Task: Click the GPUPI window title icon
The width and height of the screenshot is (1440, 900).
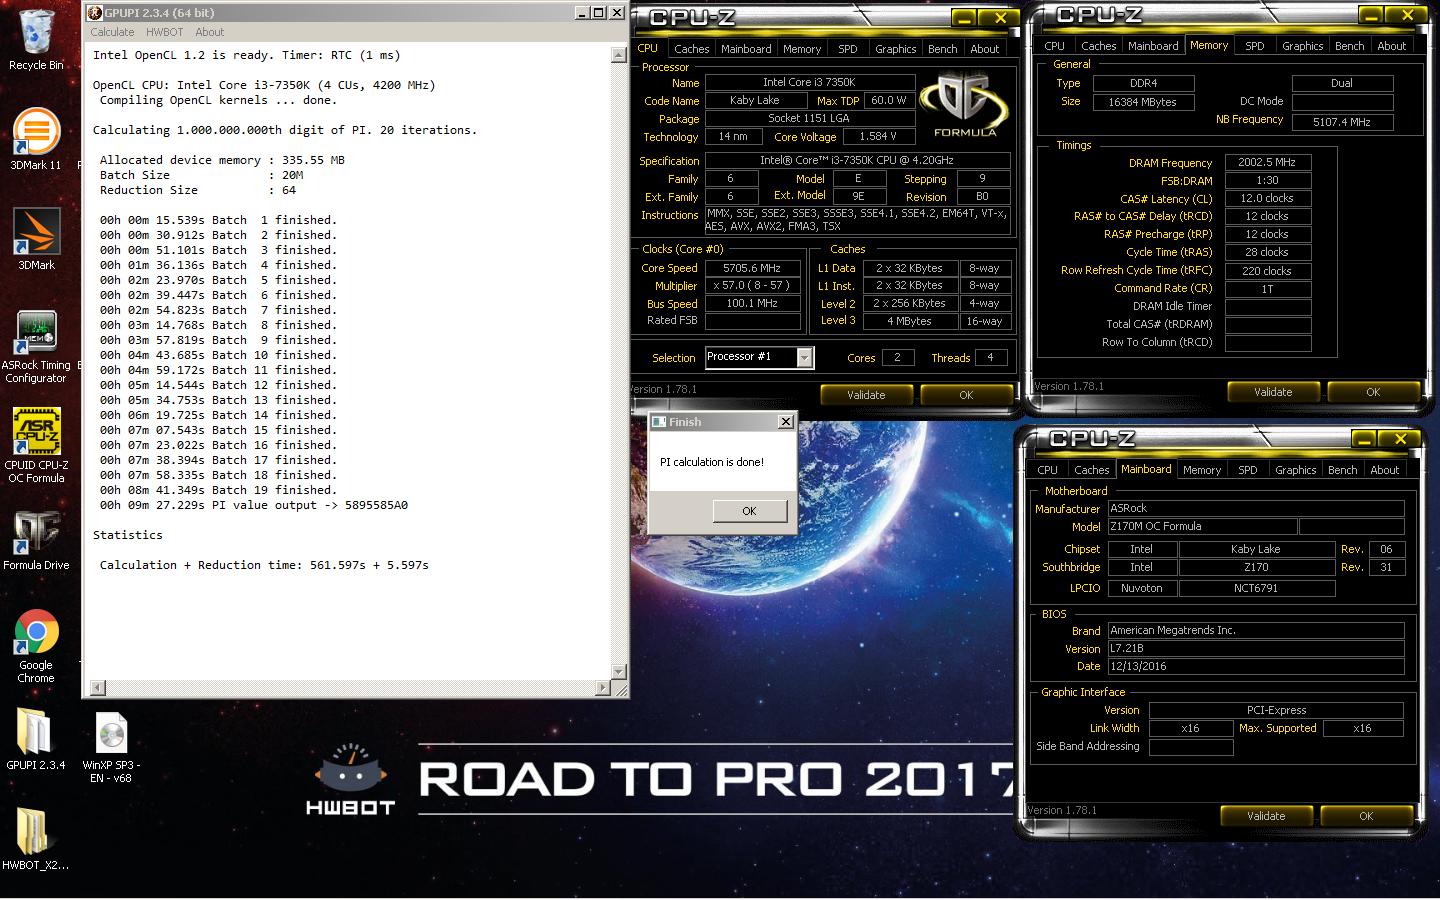Action: click(x=95, y=13)
